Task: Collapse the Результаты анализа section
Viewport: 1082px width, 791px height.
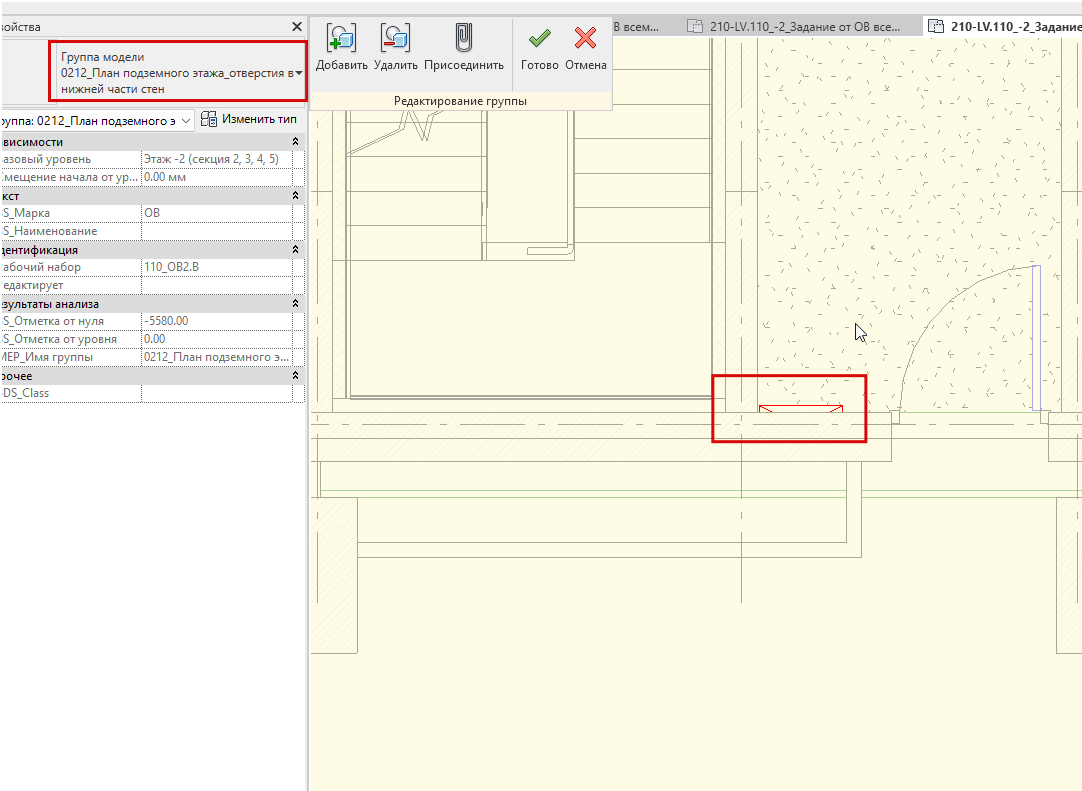Action: 295,304
